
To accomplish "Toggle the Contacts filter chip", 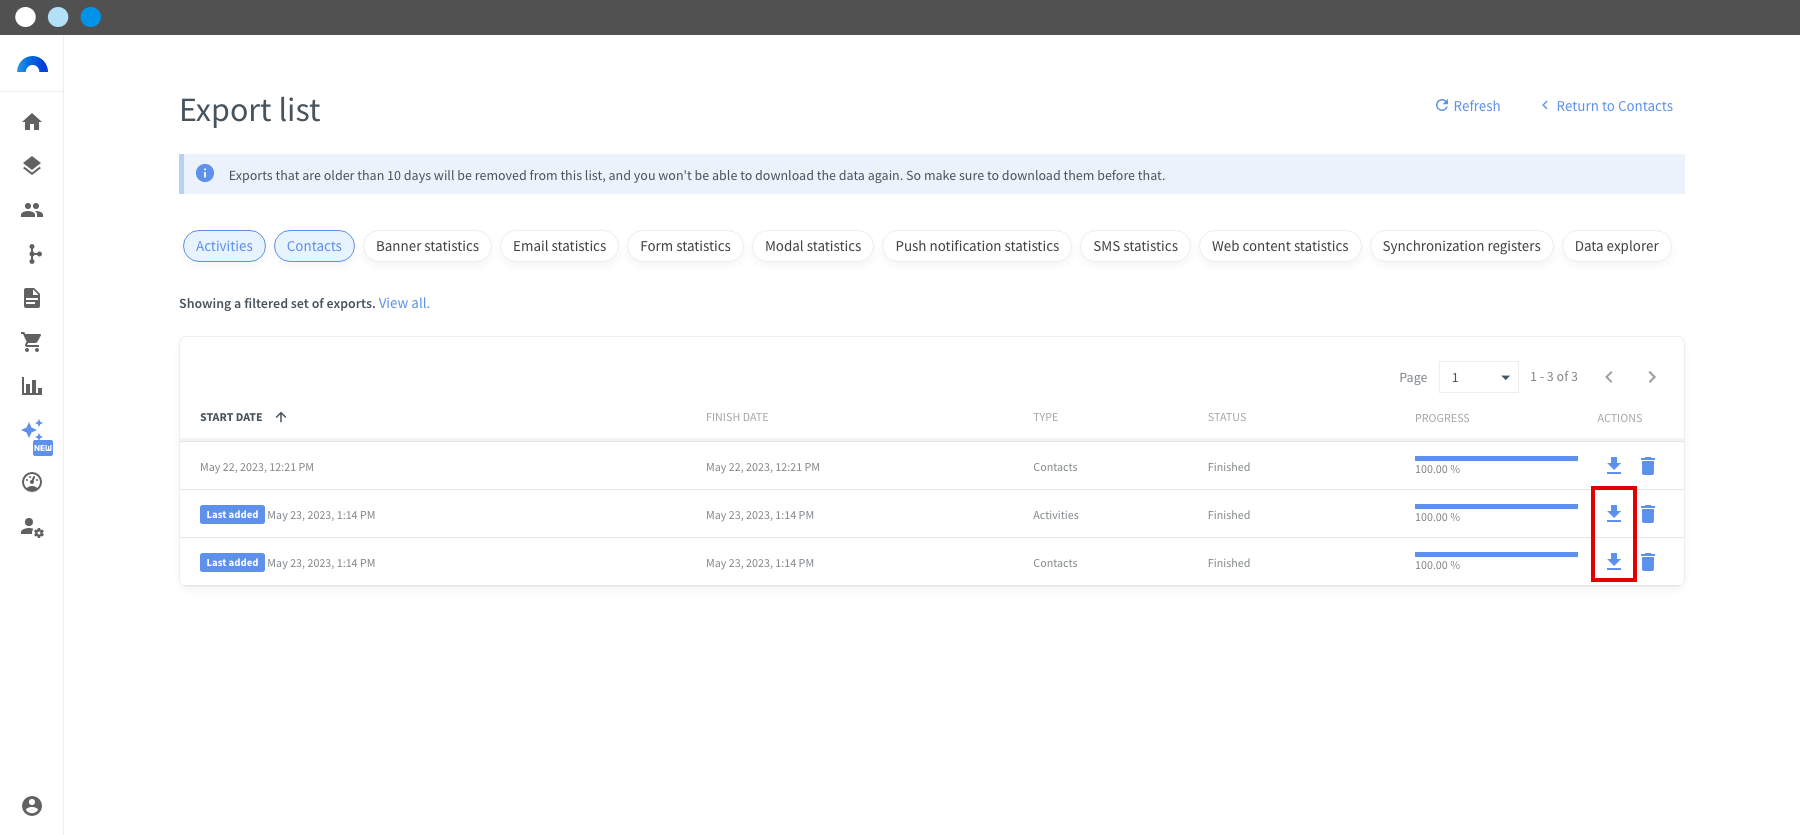I will pyautogui.click(x=314, y=246).
